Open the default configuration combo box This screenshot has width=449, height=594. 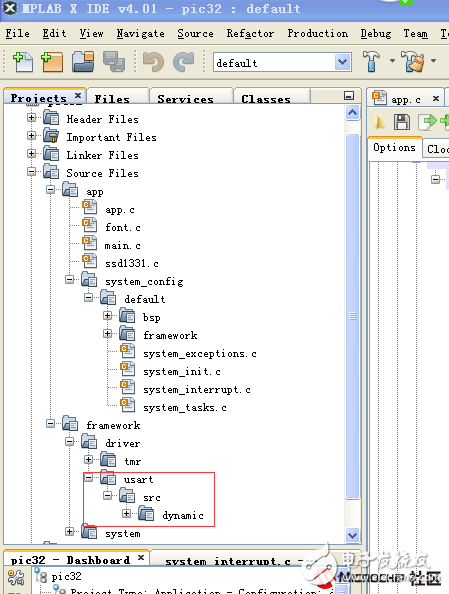coord(282,63)
